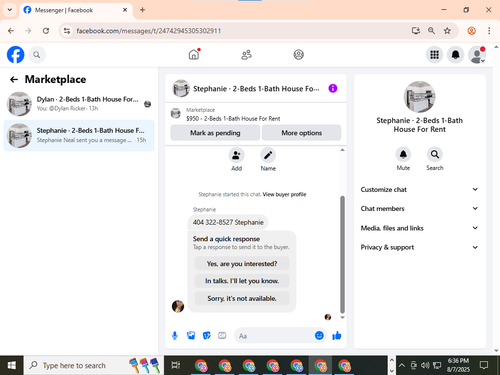Open the Facebook menu grid icon
The height and width of the screenshot is (375, 500).
(434, 55)
